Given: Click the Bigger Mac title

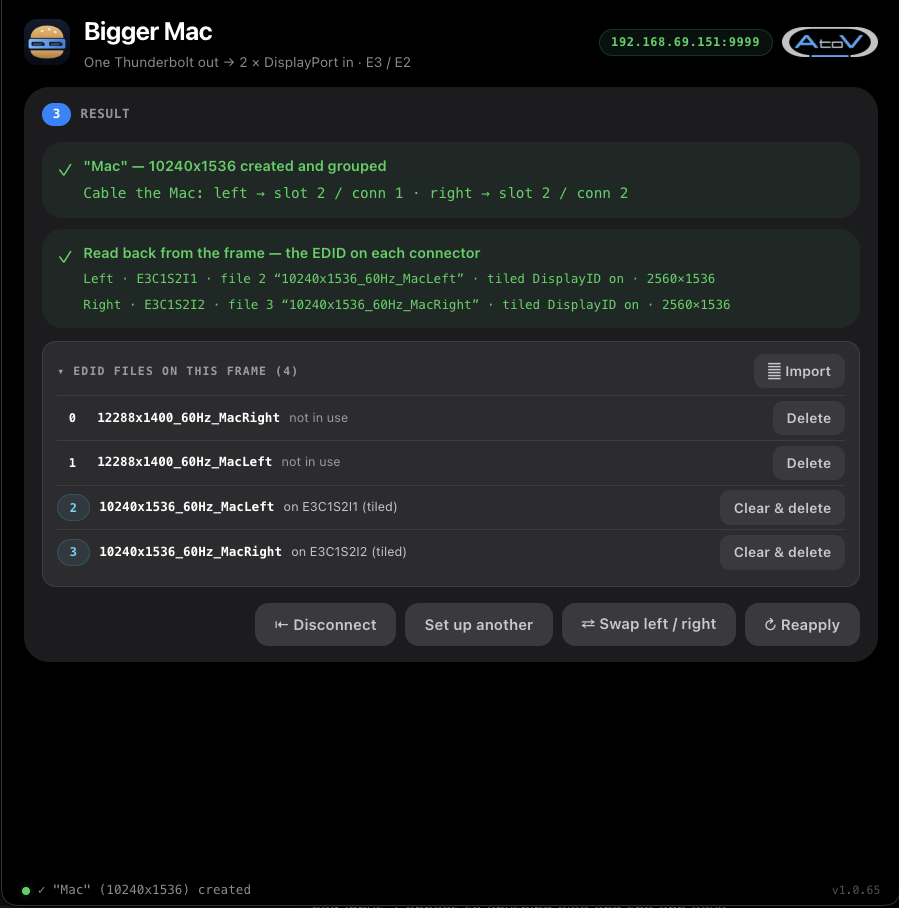Looking at the screenshot, I should click(148, 32).
